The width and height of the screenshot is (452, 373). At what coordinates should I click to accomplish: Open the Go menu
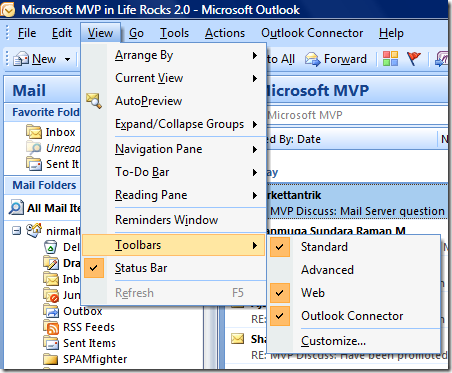[x=136, y=33]
